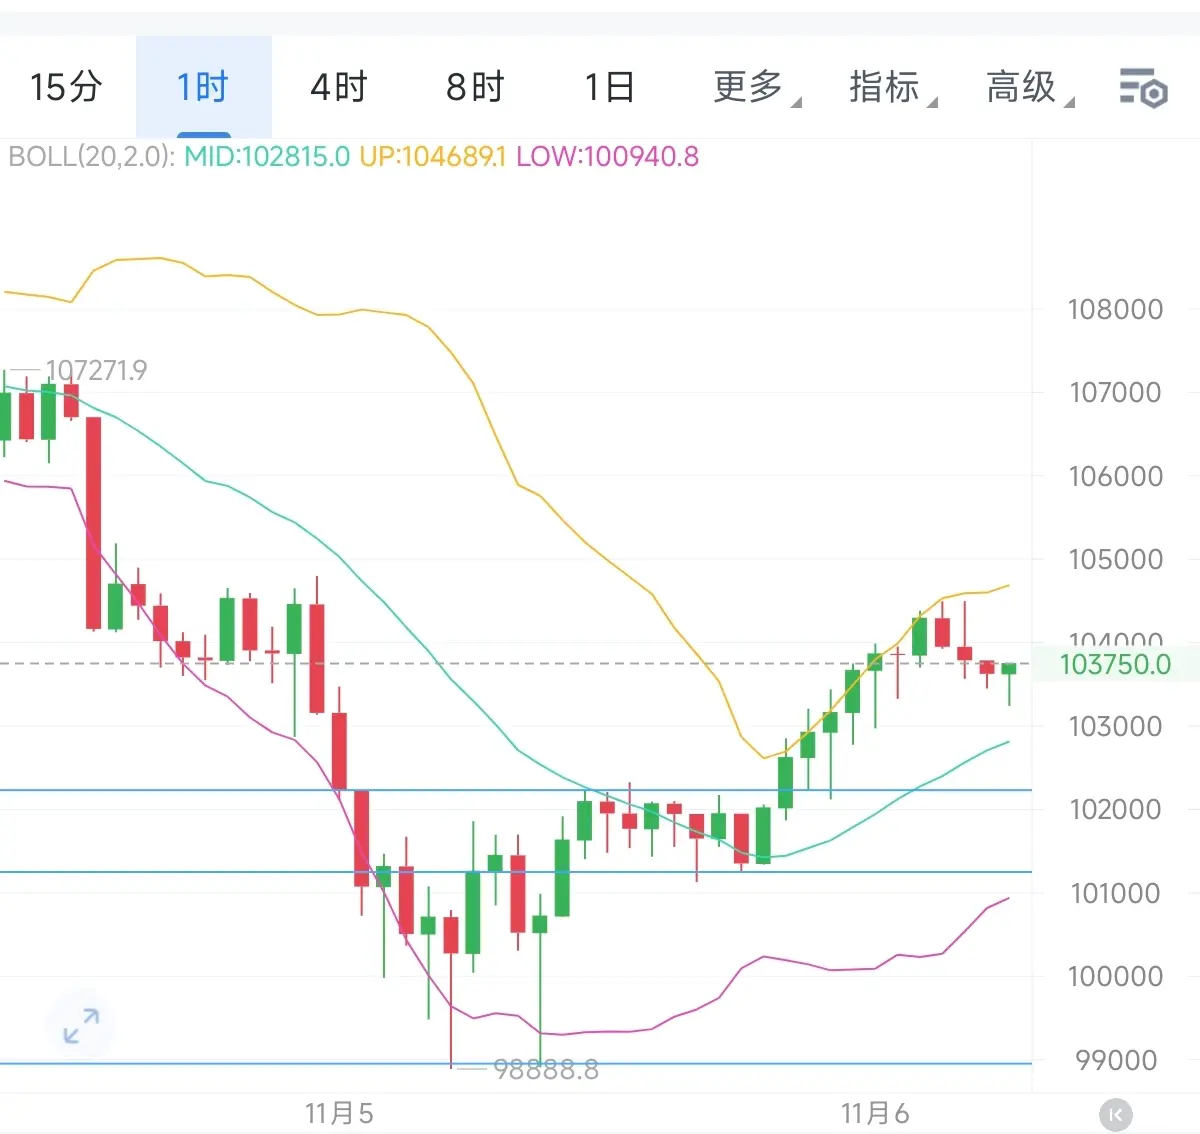Click the 102000 price axis label
The image size is (1200, 1134).
click(1115, 809)
